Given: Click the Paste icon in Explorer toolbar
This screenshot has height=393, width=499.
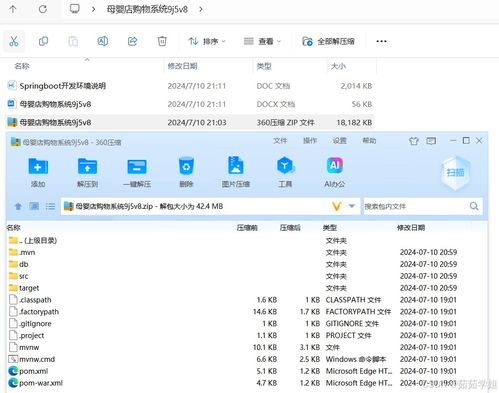Looking at the screenshot, I should [x=73, y=41].
